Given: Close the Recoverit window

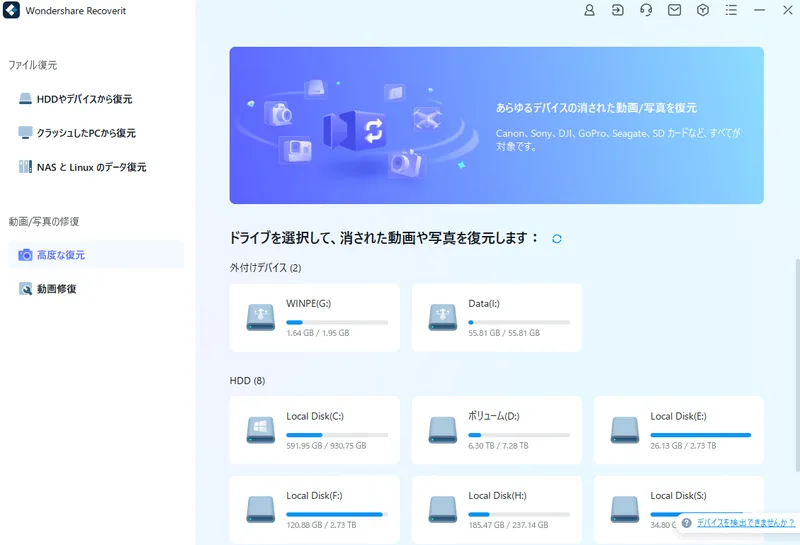Looking at the screenshot, I should click(x=788, y=10).
